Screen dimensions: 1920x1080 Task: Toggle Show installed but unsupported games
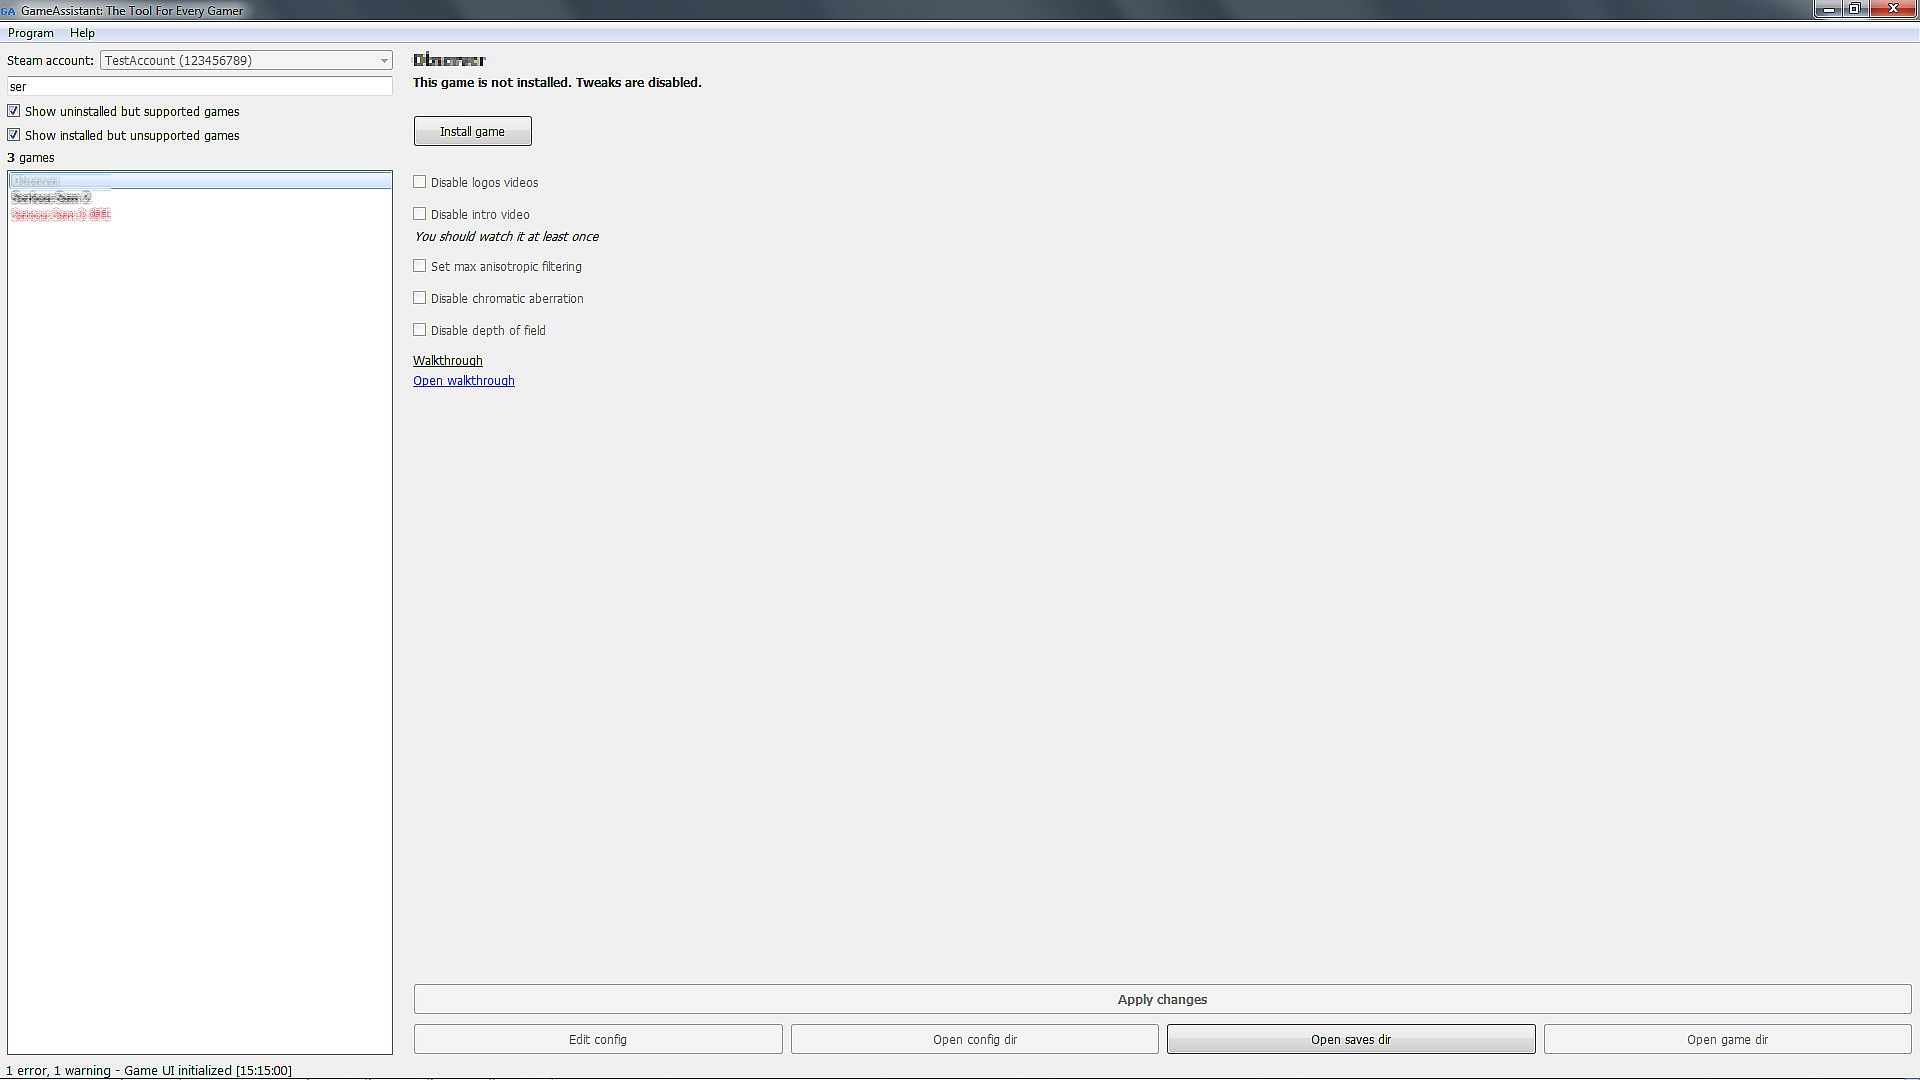click(x=14, y=135)
